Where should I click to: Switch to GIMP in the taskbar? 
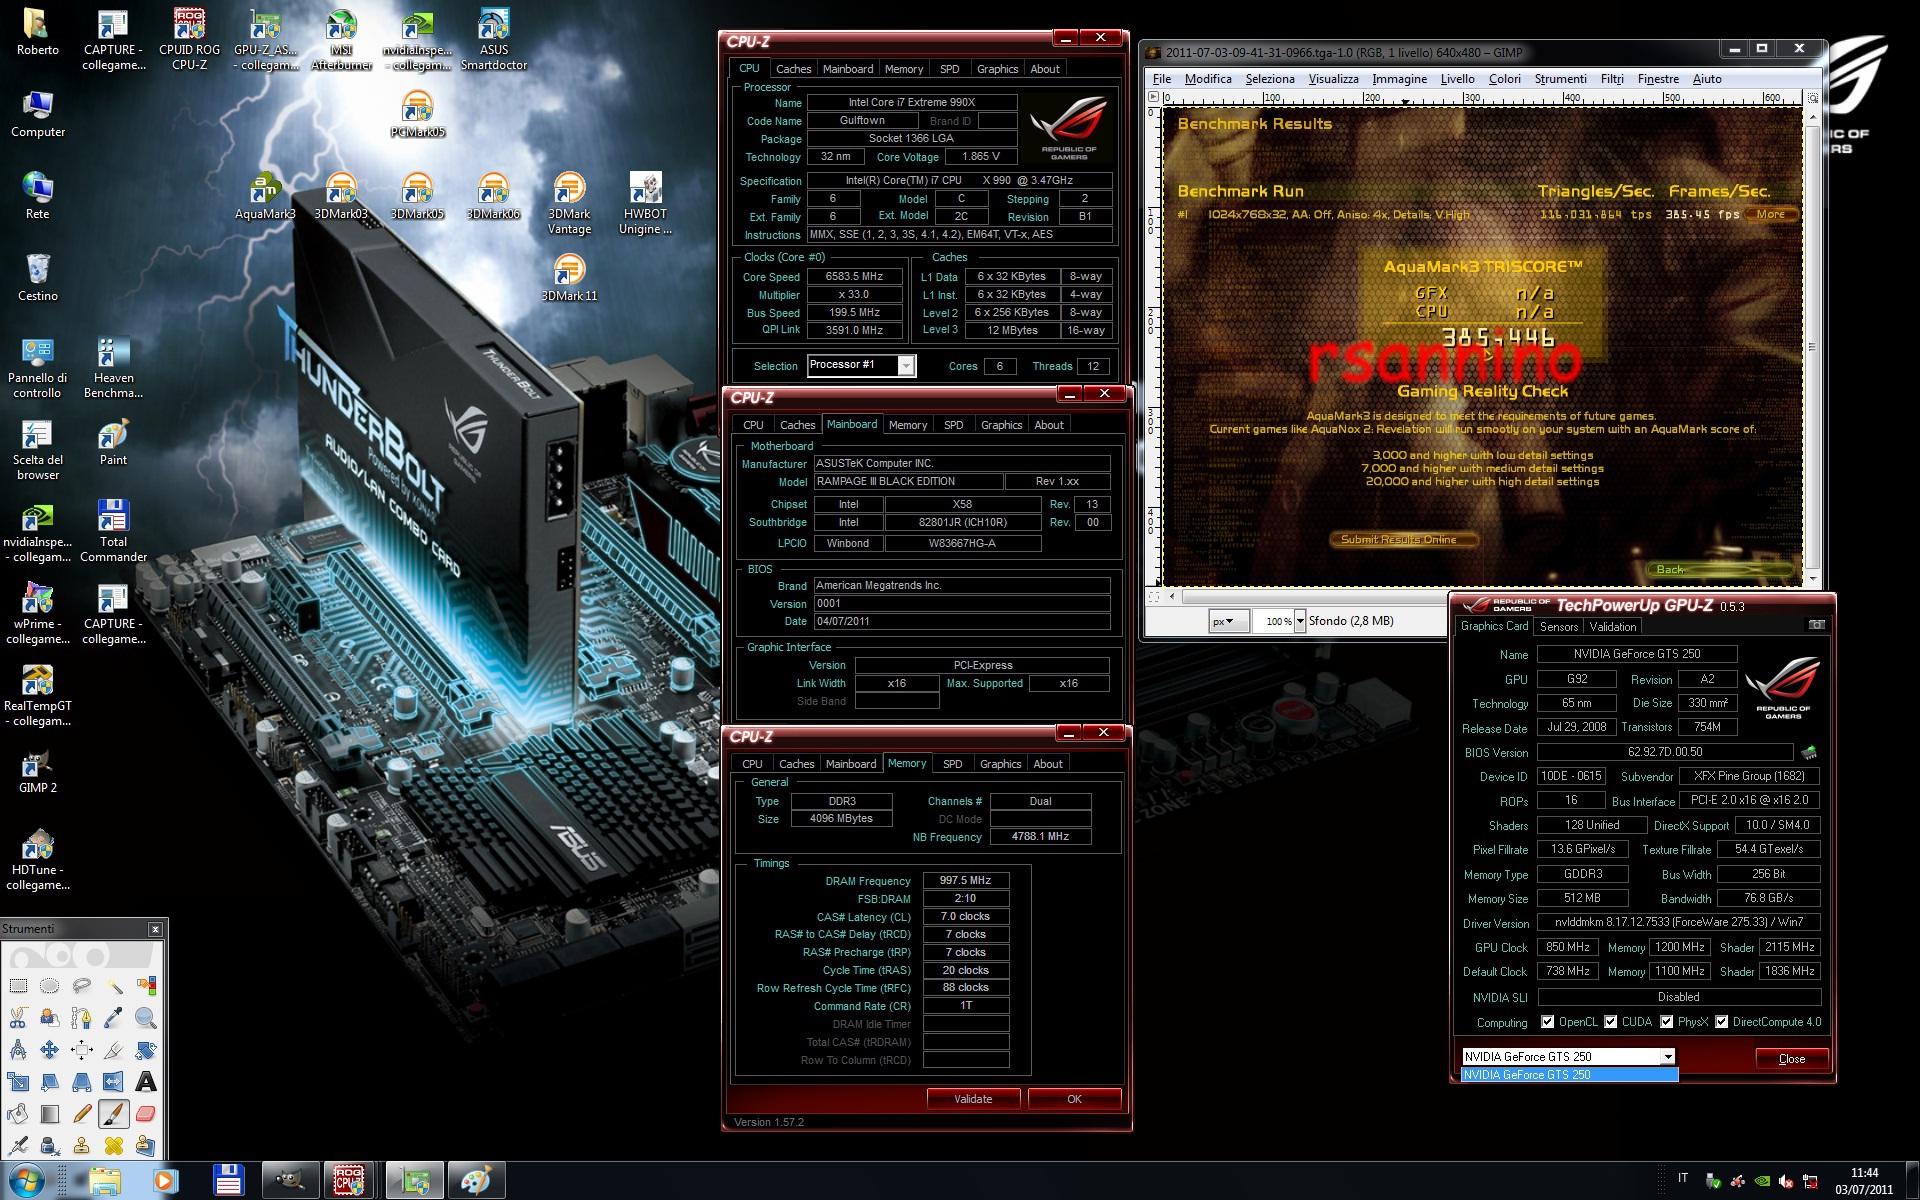290,1181
